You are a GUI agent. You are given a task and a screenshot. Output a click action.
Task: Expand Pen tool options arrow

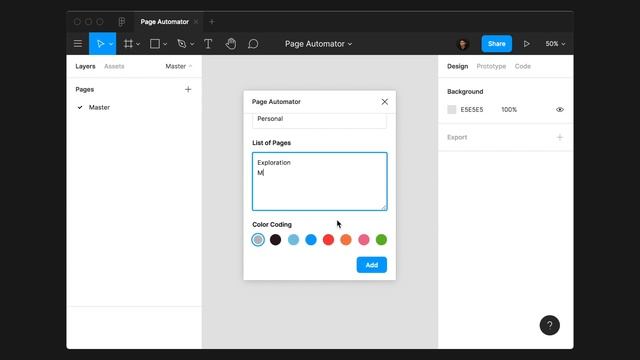[x=192, y=44]
